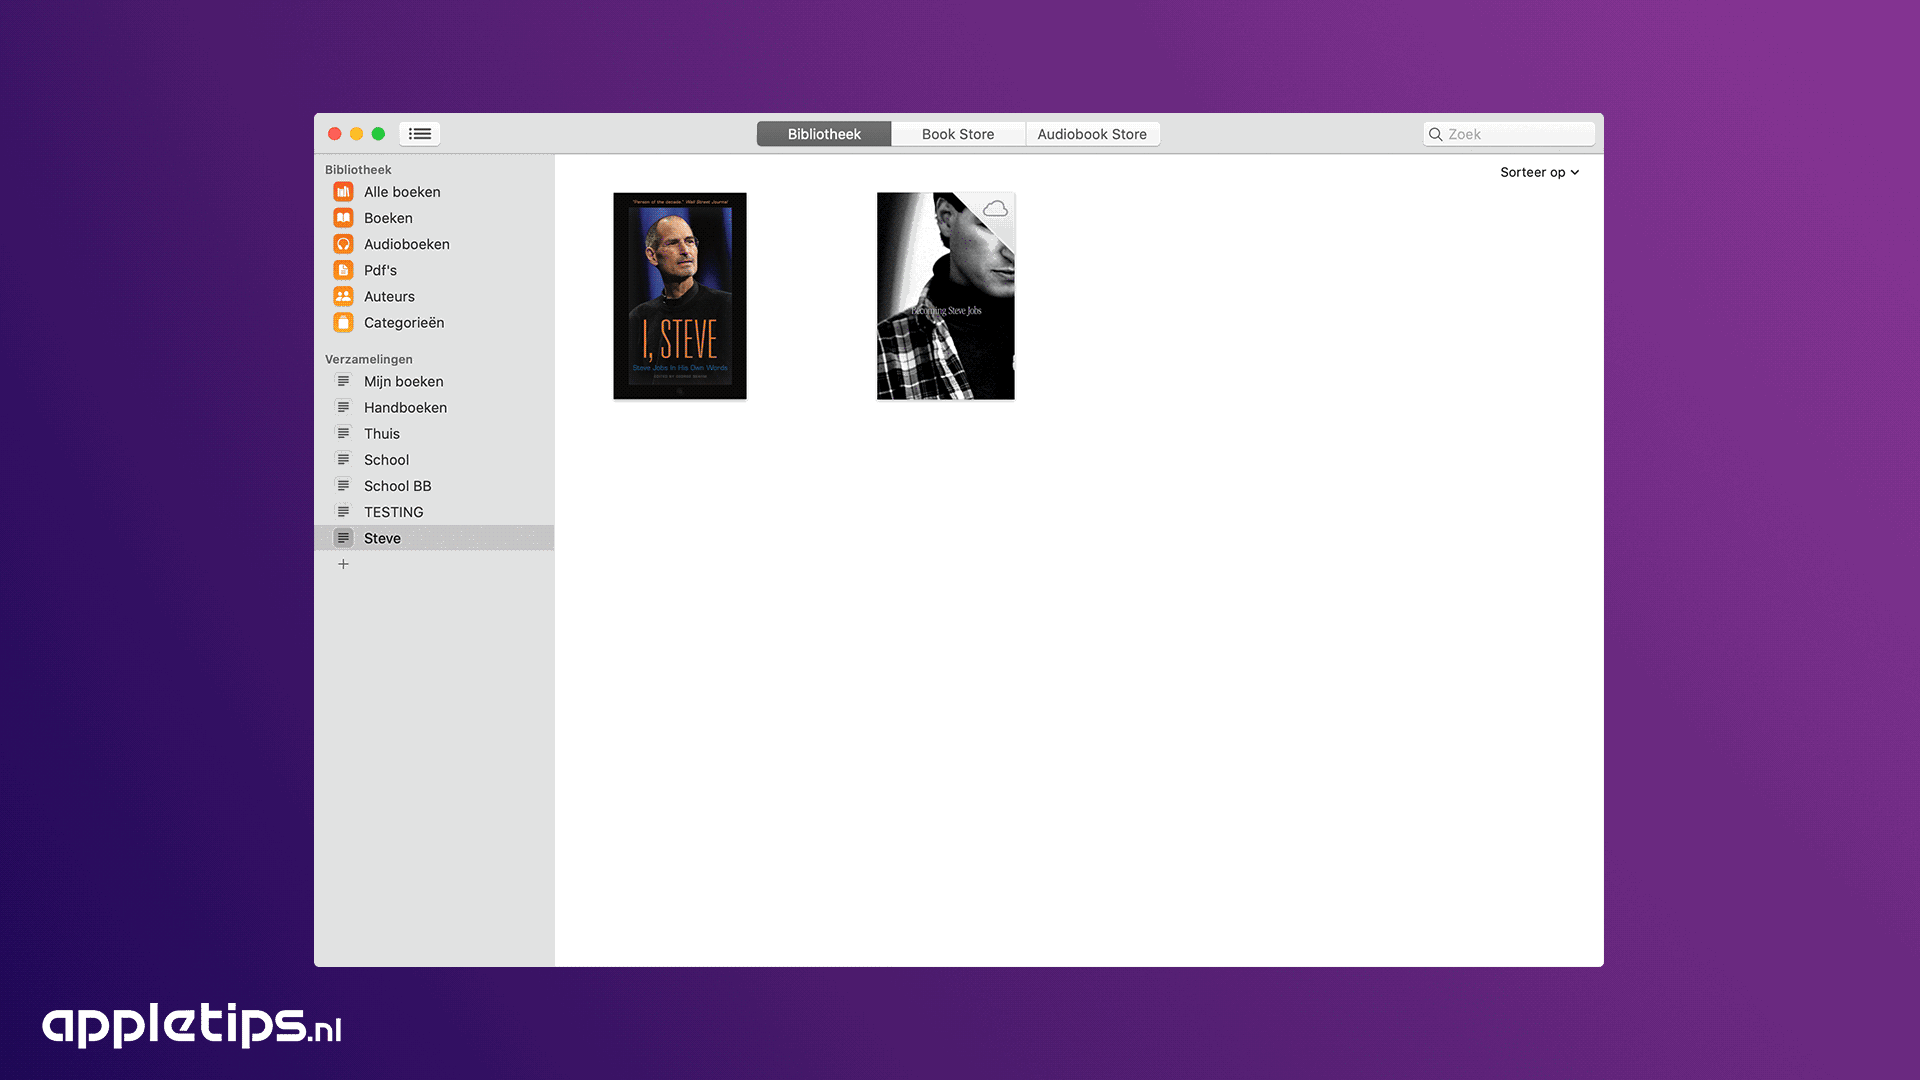Viewport: 1920px width, 1080px height.
Task: Select the TESTING collection
Action: (393, 512)
